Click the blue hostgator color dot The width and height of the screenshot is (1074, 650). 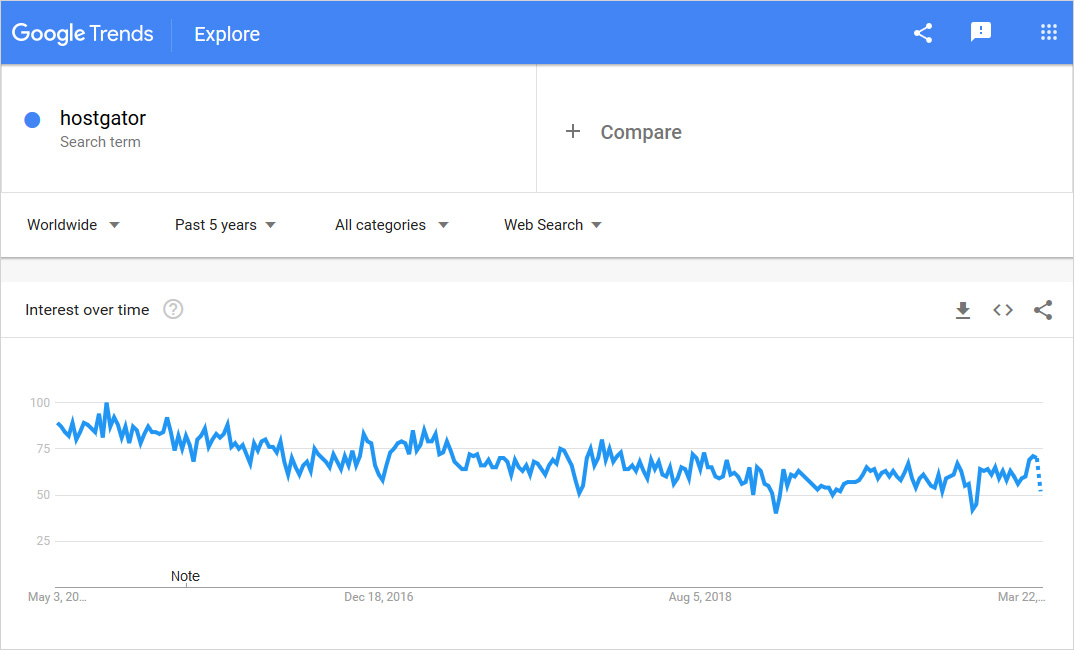coord(32,120)
